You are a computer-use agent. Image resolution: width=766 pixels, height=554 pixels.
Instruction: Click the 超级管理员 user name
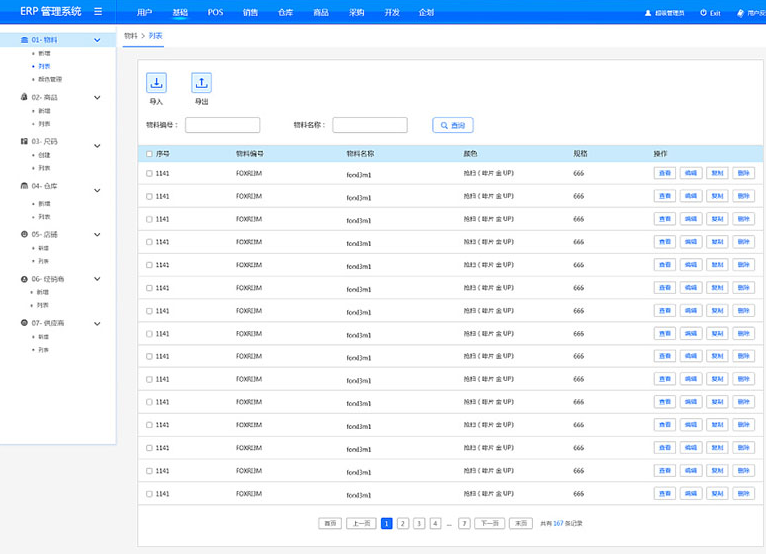point(669,13)
